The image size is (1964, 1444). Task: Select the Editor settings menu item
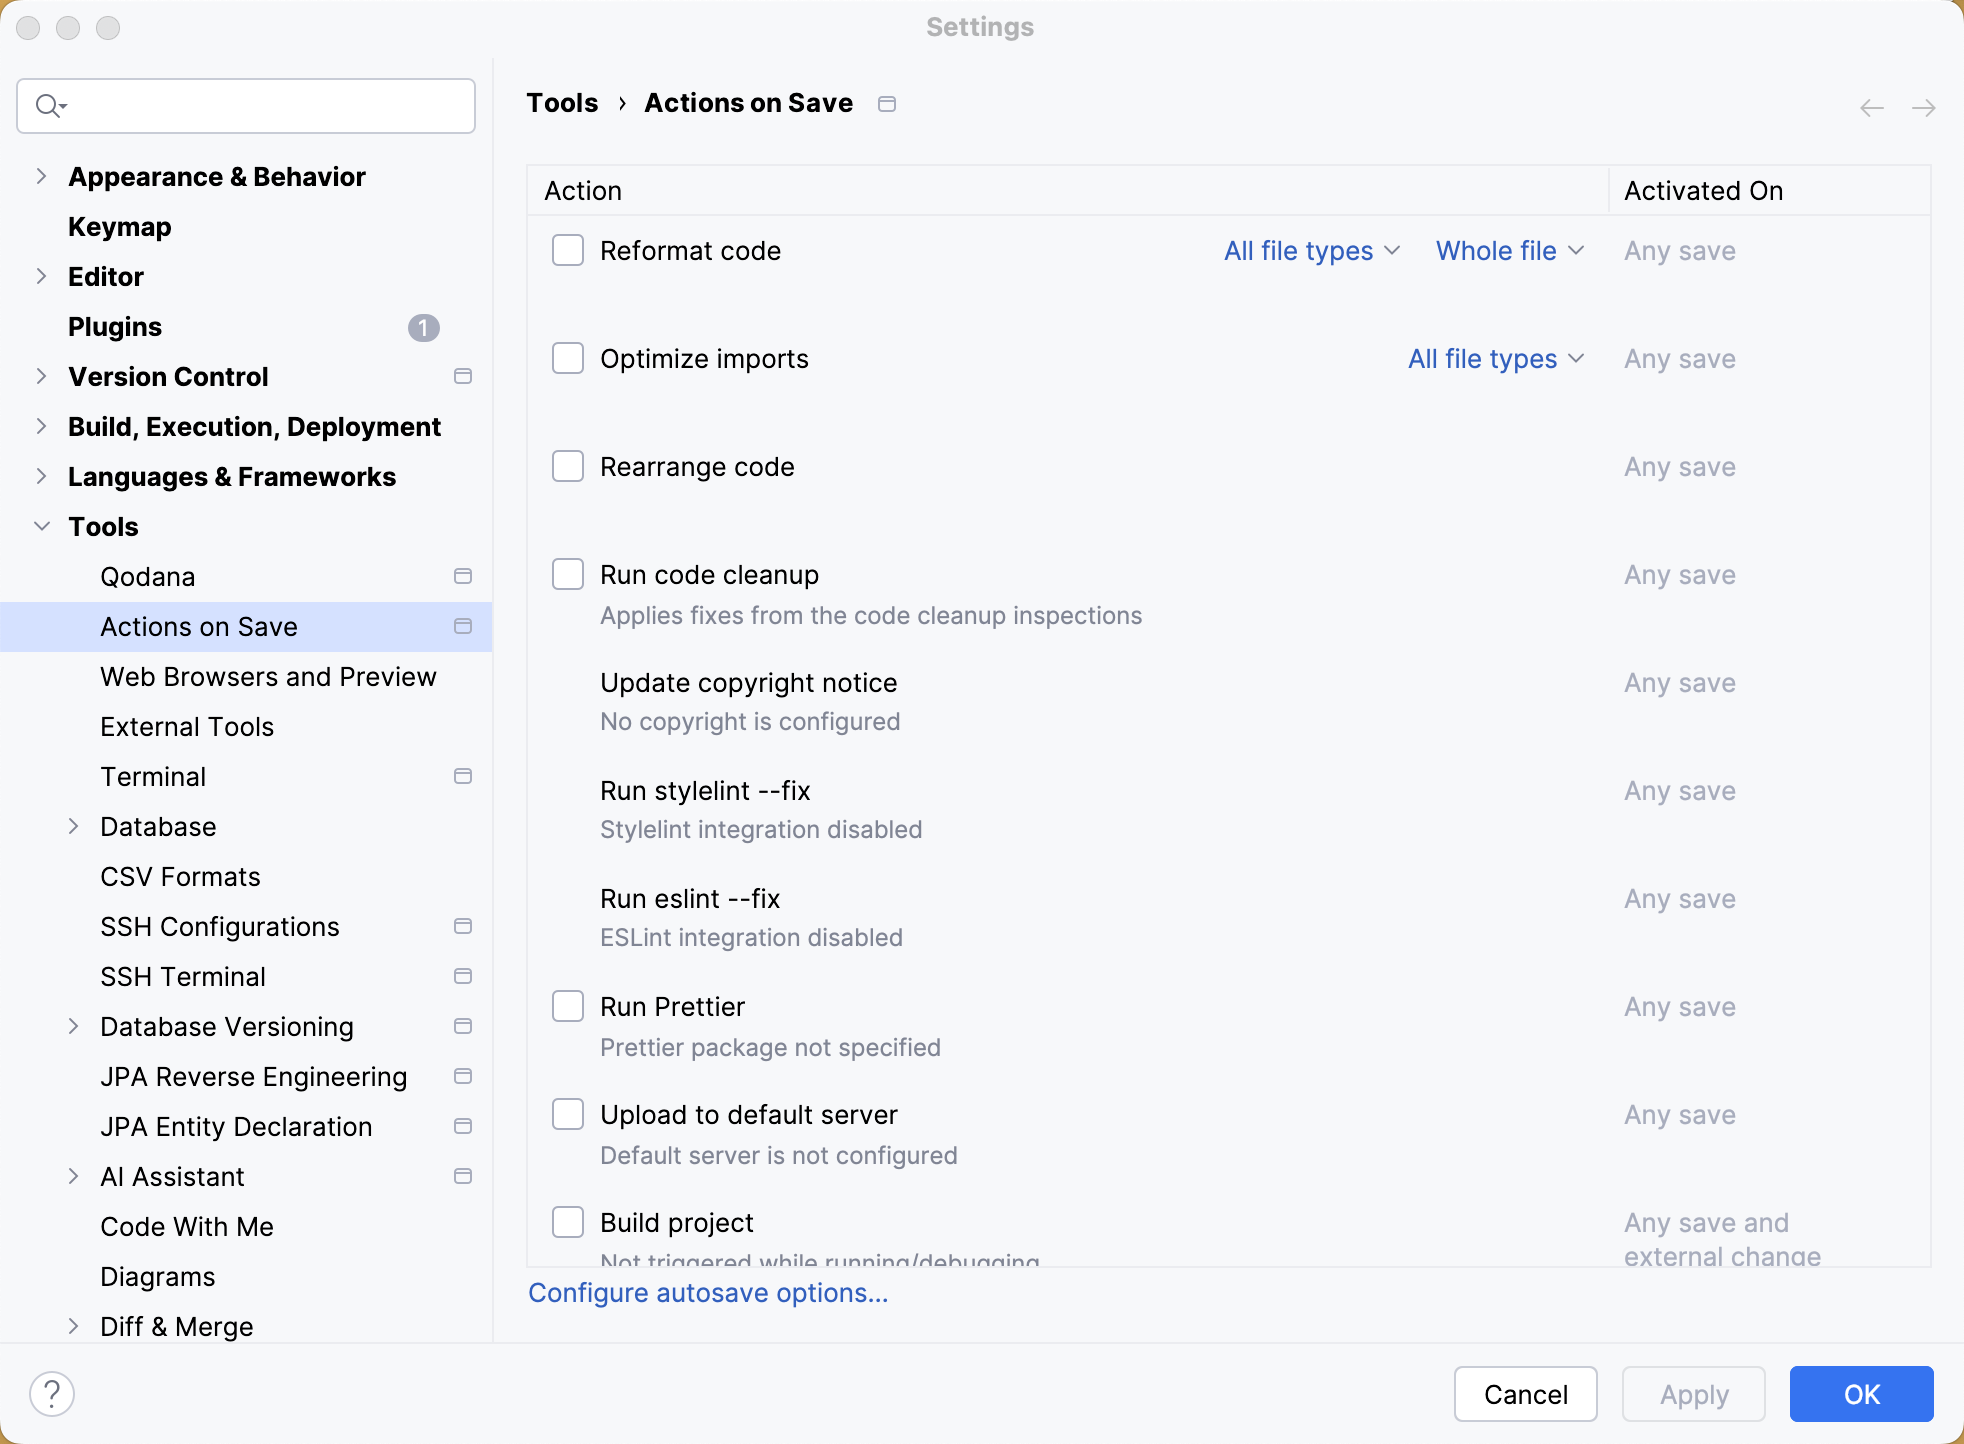click(105, 276)
